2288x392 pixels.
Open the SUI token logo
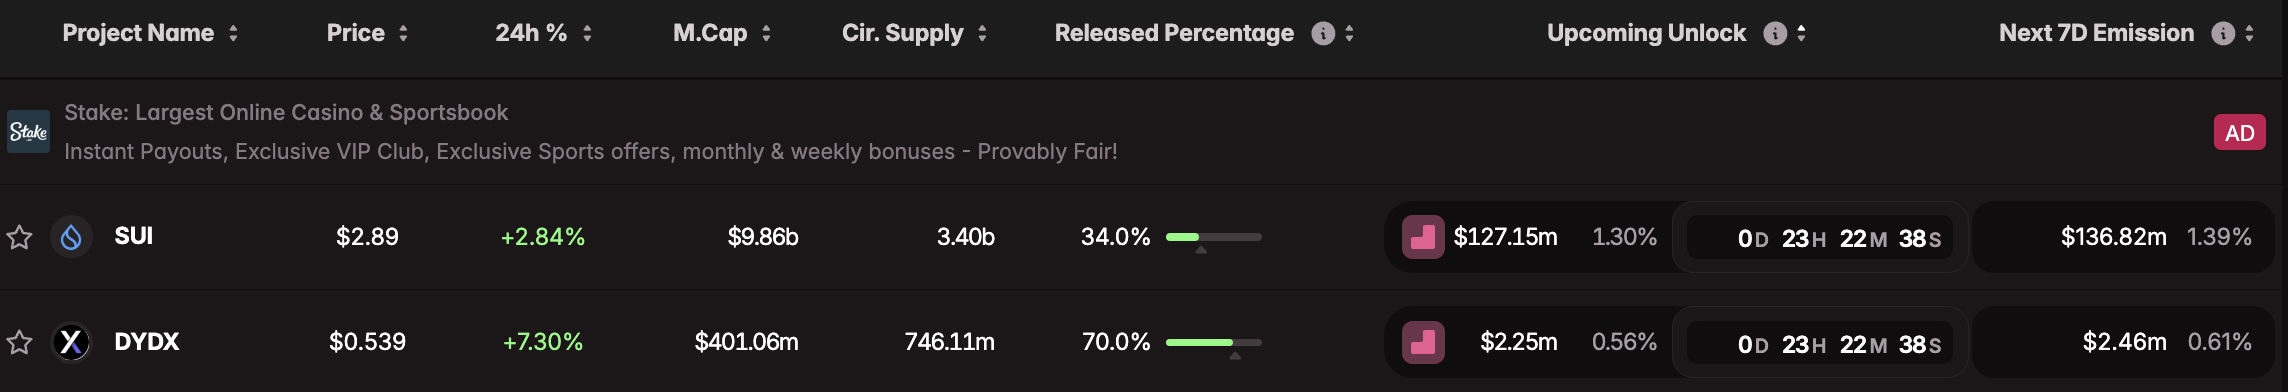click(x=72, y=237)
